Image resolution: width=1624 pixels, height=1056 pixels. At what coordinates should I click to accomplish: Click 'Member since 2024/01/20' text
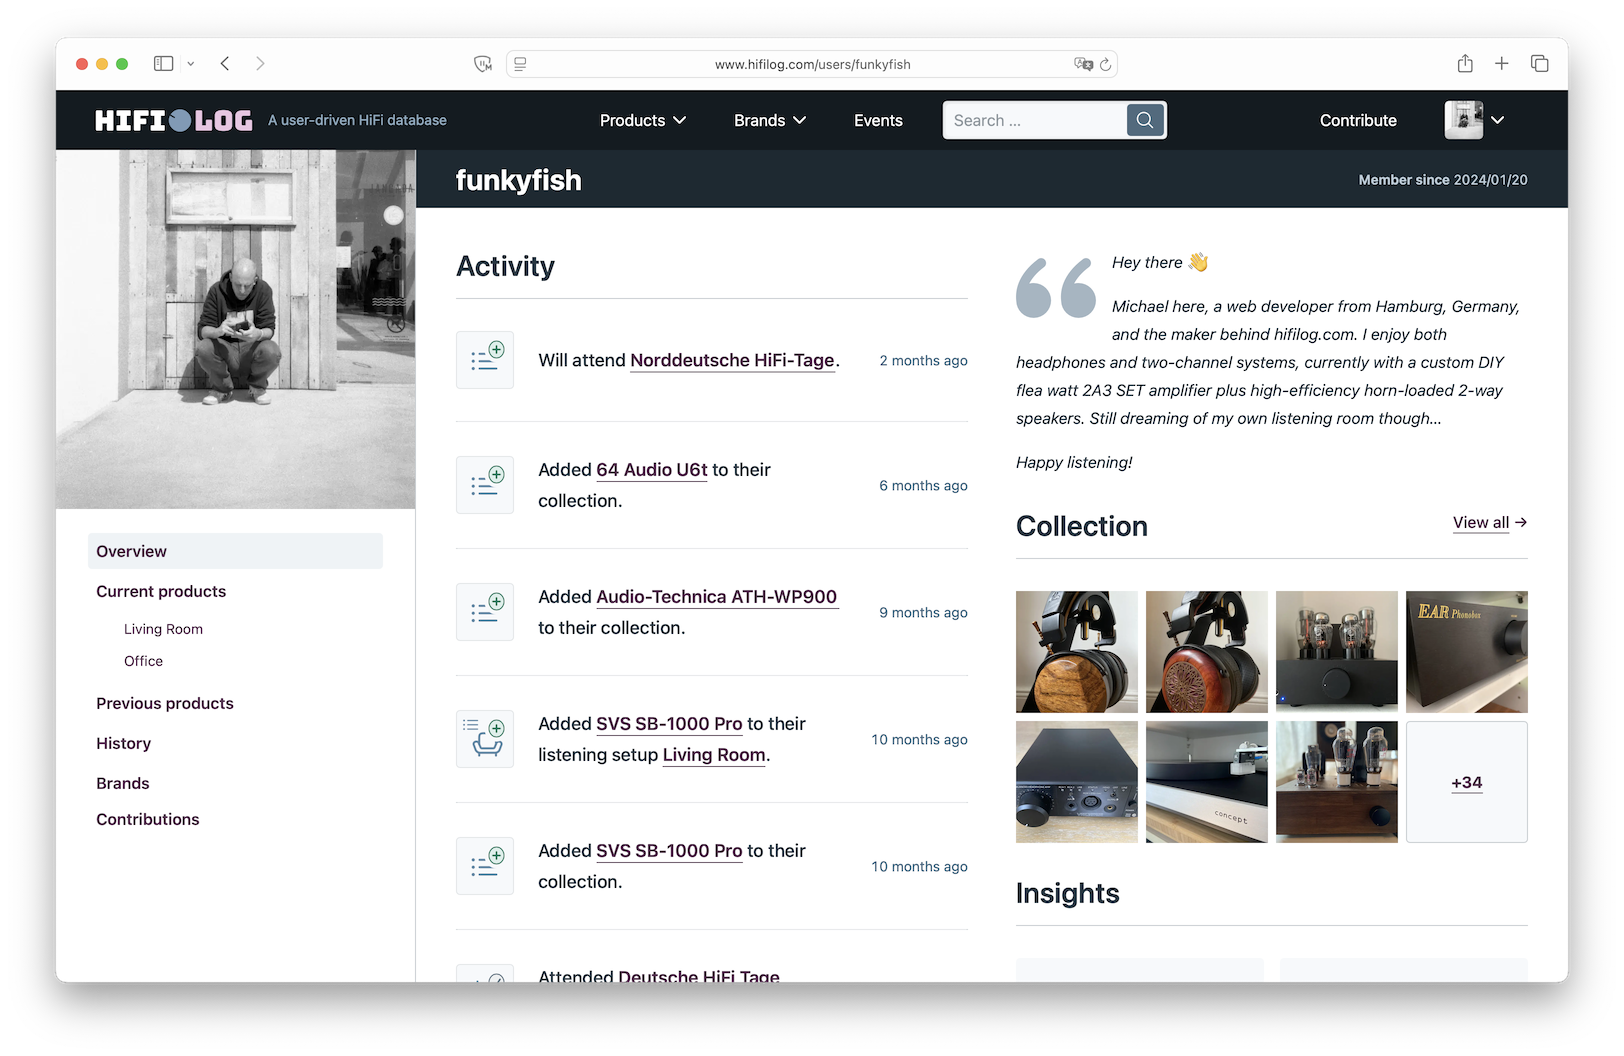[x=1443, y=180]
